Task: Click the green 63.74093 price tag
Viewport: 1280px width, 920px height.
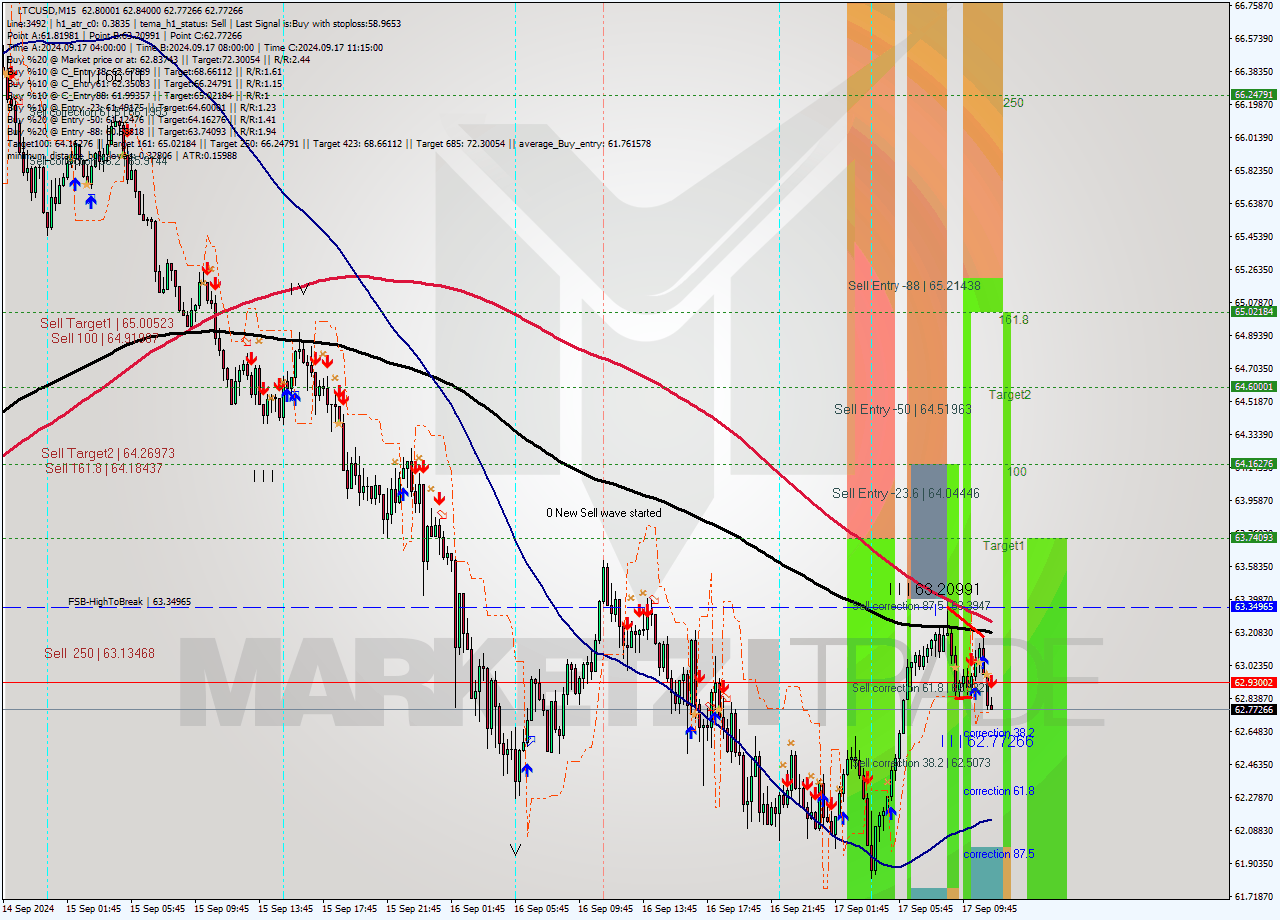Action: coord(1254,538)
